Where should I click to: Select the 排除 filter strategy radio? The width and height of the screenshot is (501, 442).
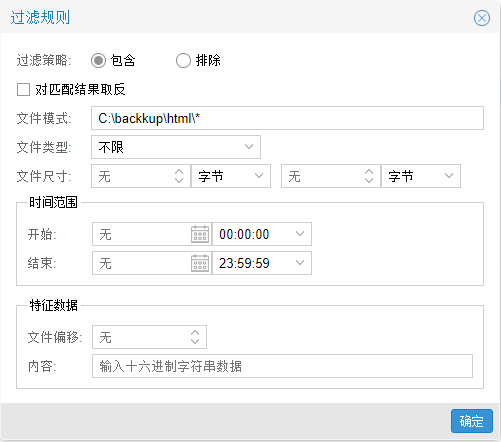click(x=183, y=61)
